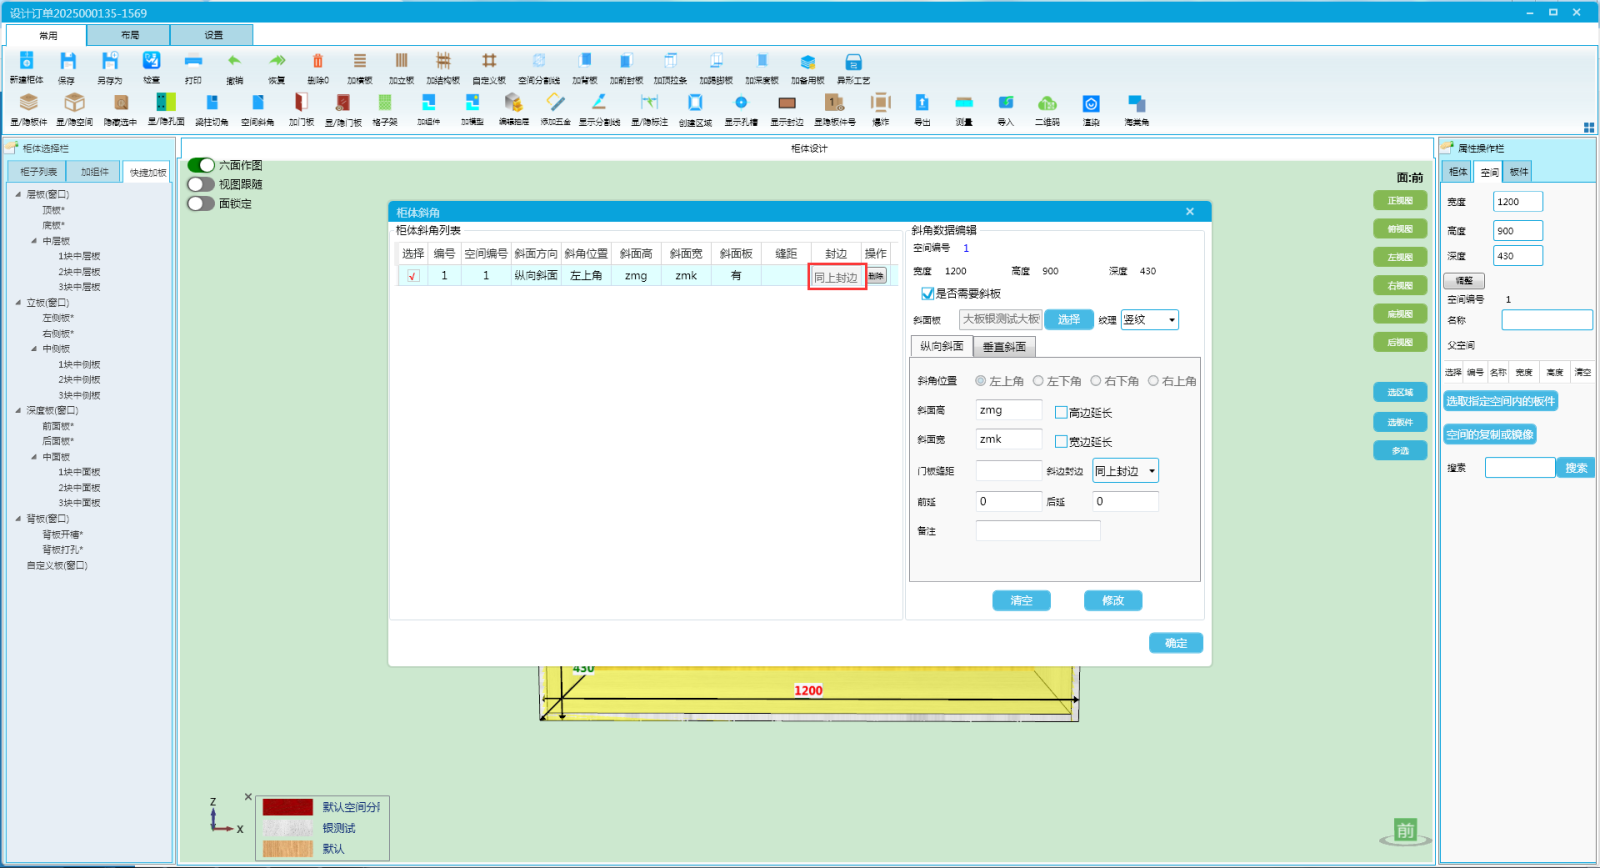Click the 显/隐空间 box icon
Viewport: 1600px width, 868px height.
pyautogui.click(x=74, y=103)
